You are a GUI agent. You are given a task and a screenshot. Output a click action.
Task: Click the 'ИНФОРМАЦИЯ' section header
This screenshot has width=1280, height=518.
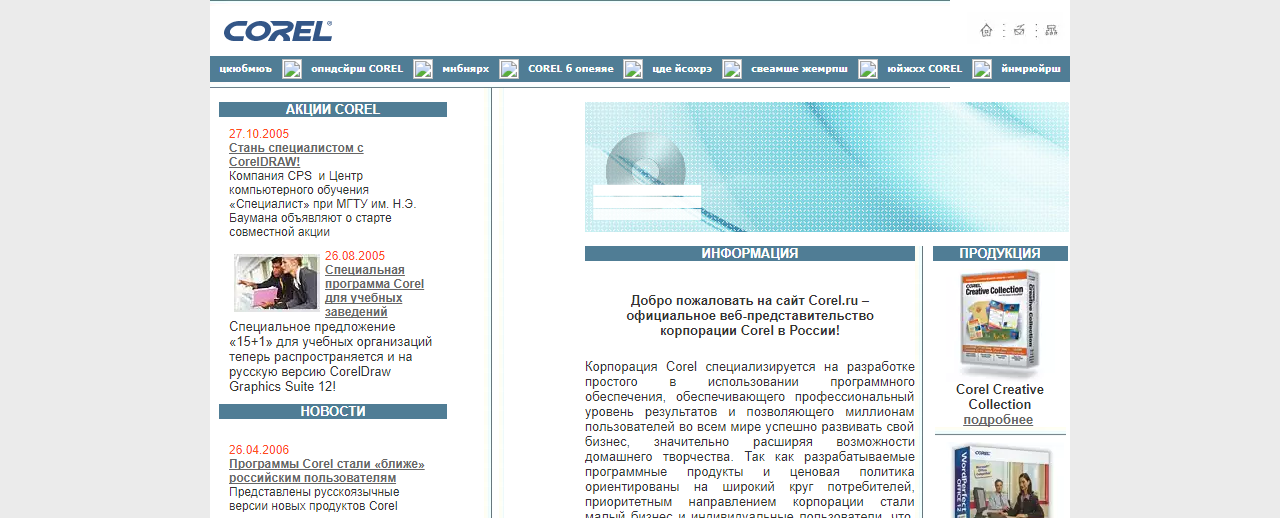750,254
